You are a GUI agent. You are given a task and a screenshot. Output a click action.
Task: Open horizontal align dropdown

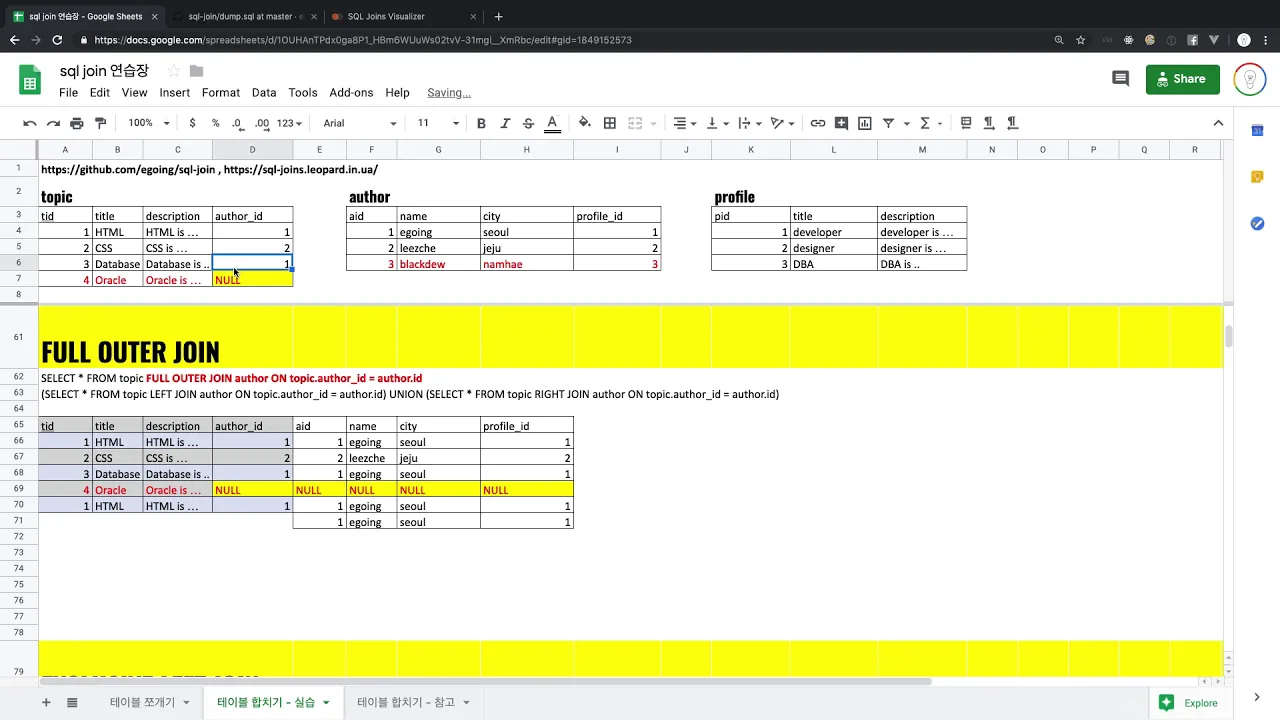coord(685,123)
